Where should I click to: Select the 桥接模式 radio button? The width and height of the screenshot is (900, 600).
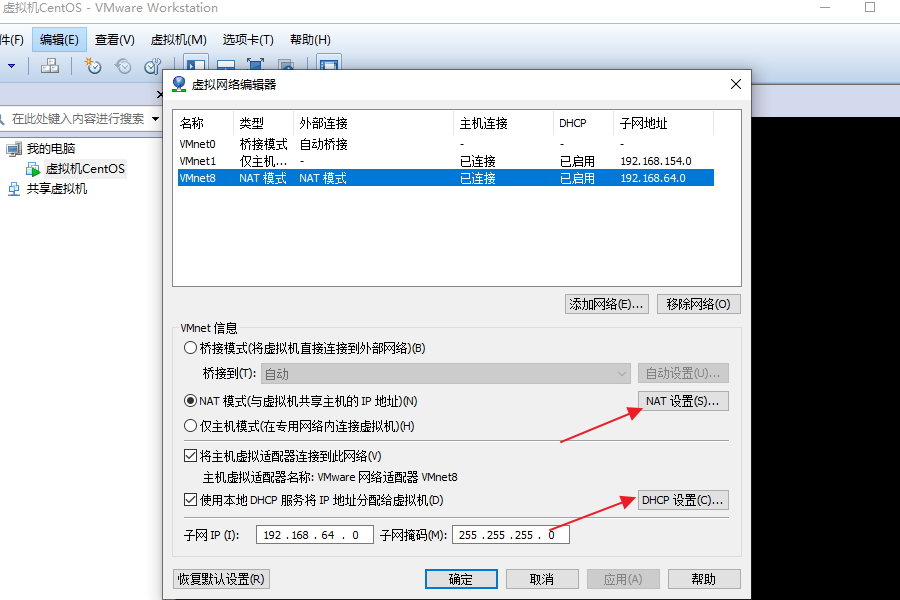pos(189,347)
